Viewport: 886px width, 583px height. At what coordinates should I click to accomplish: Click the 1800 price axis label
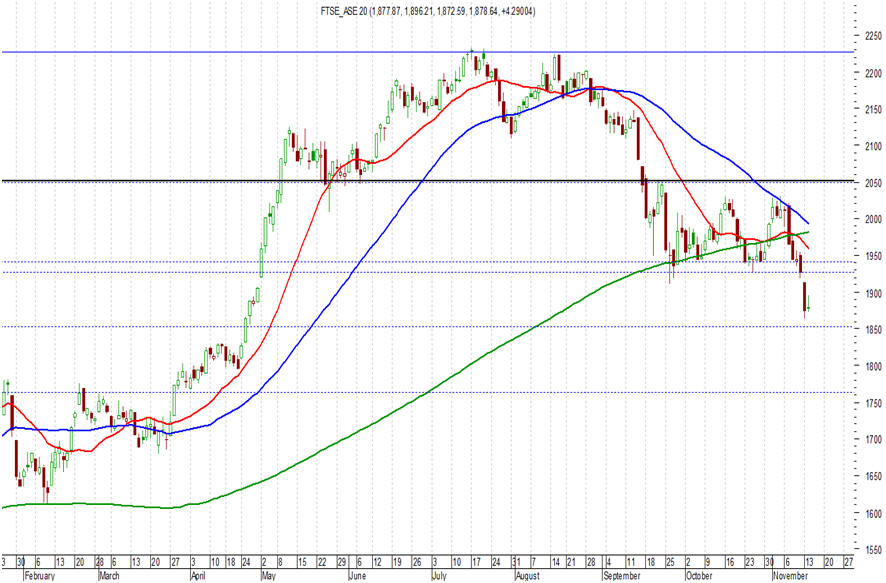[873, 367]
